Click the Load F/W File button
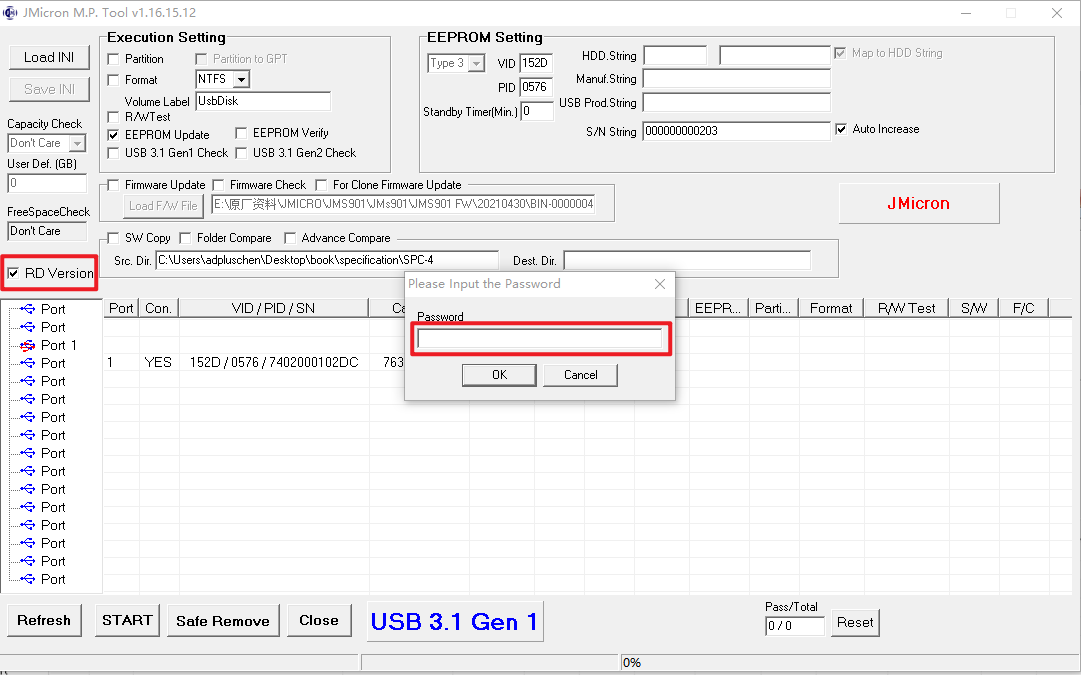Screen dimensions: 1081x675 point(163,205)
